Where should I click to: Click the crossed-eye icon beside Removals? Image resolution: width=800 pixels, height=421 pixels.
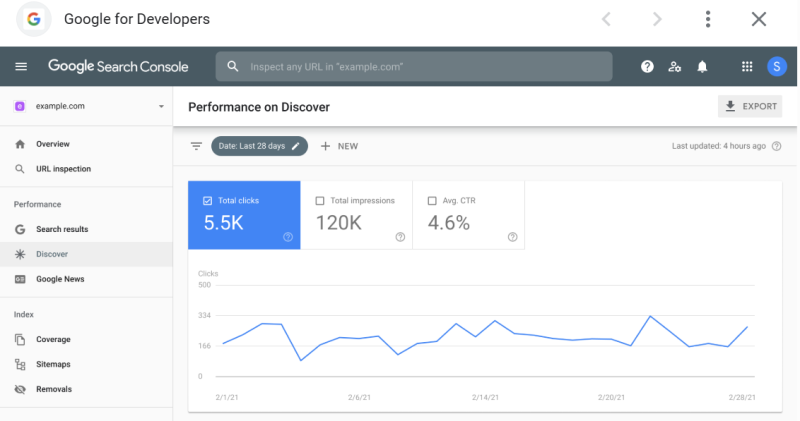[20, 389]
